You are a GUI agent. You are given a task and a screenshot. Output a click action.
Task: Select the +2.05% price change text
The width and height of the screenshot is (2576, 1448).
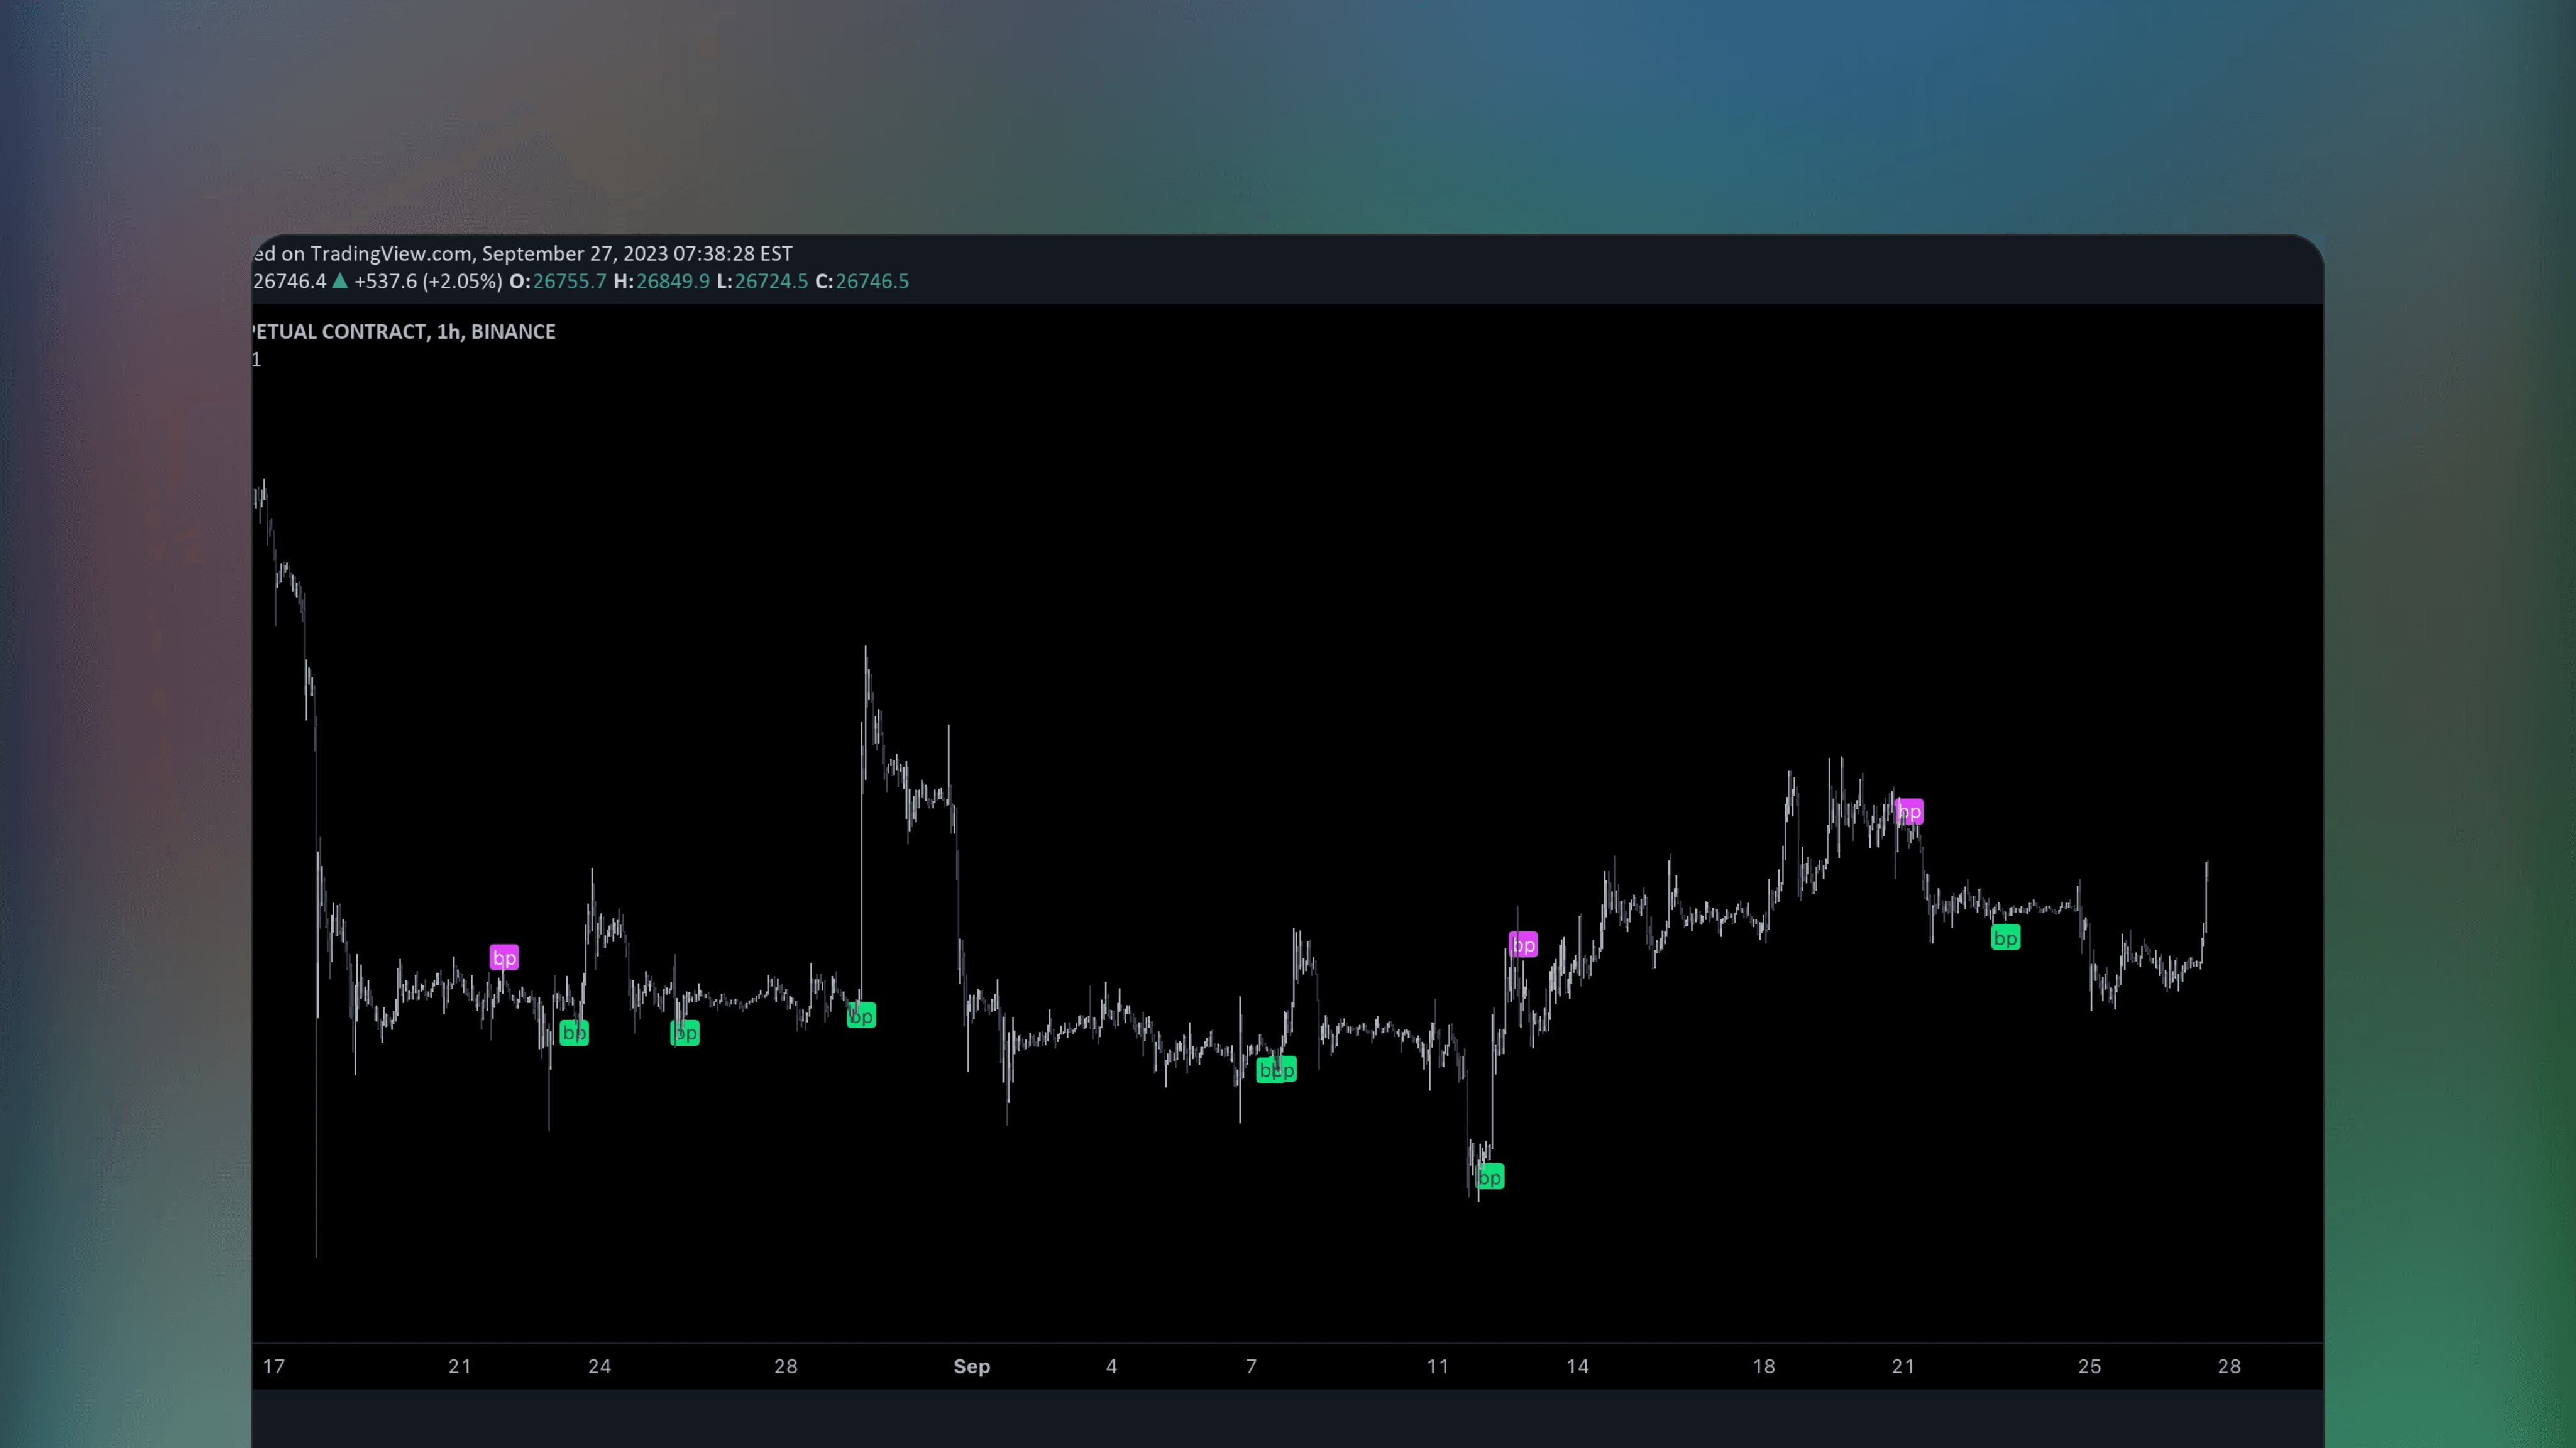point(462,281)
